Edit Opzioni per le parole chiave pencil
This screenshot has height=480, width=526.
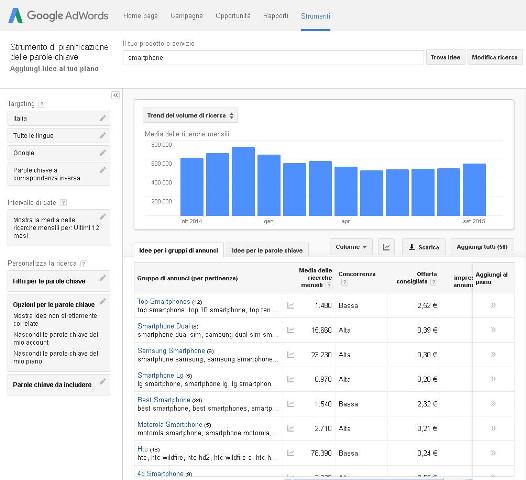pyautogui.click(x=103, y=301)
